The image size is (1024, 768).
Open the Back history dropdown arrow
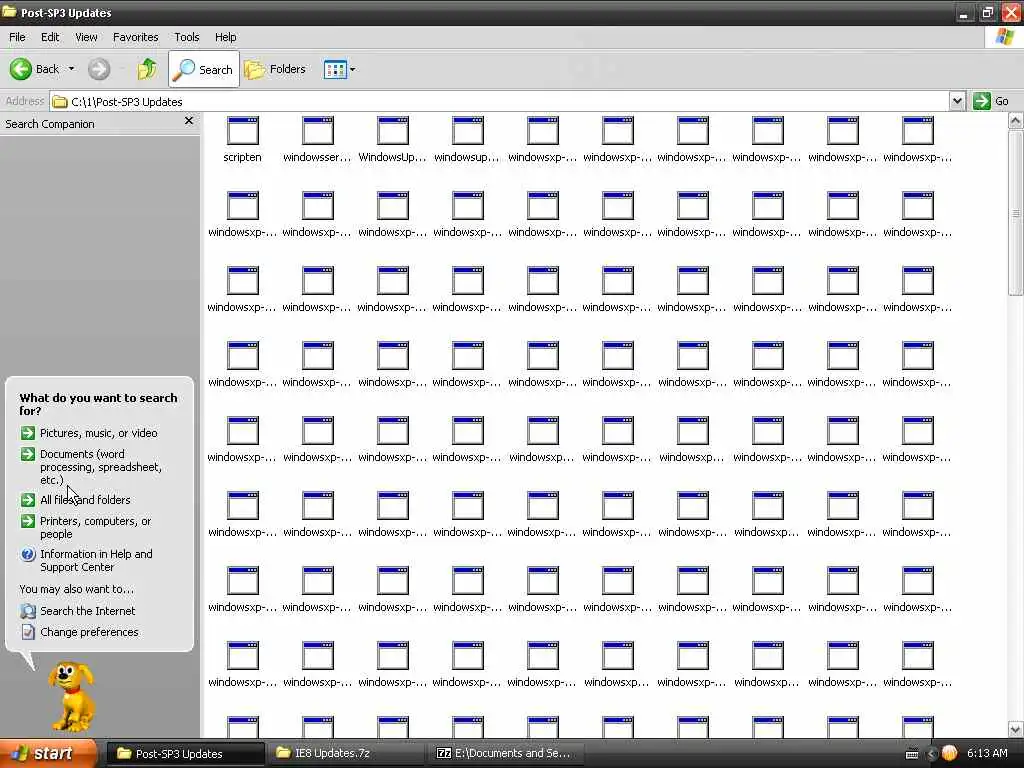tap(71, 69)
